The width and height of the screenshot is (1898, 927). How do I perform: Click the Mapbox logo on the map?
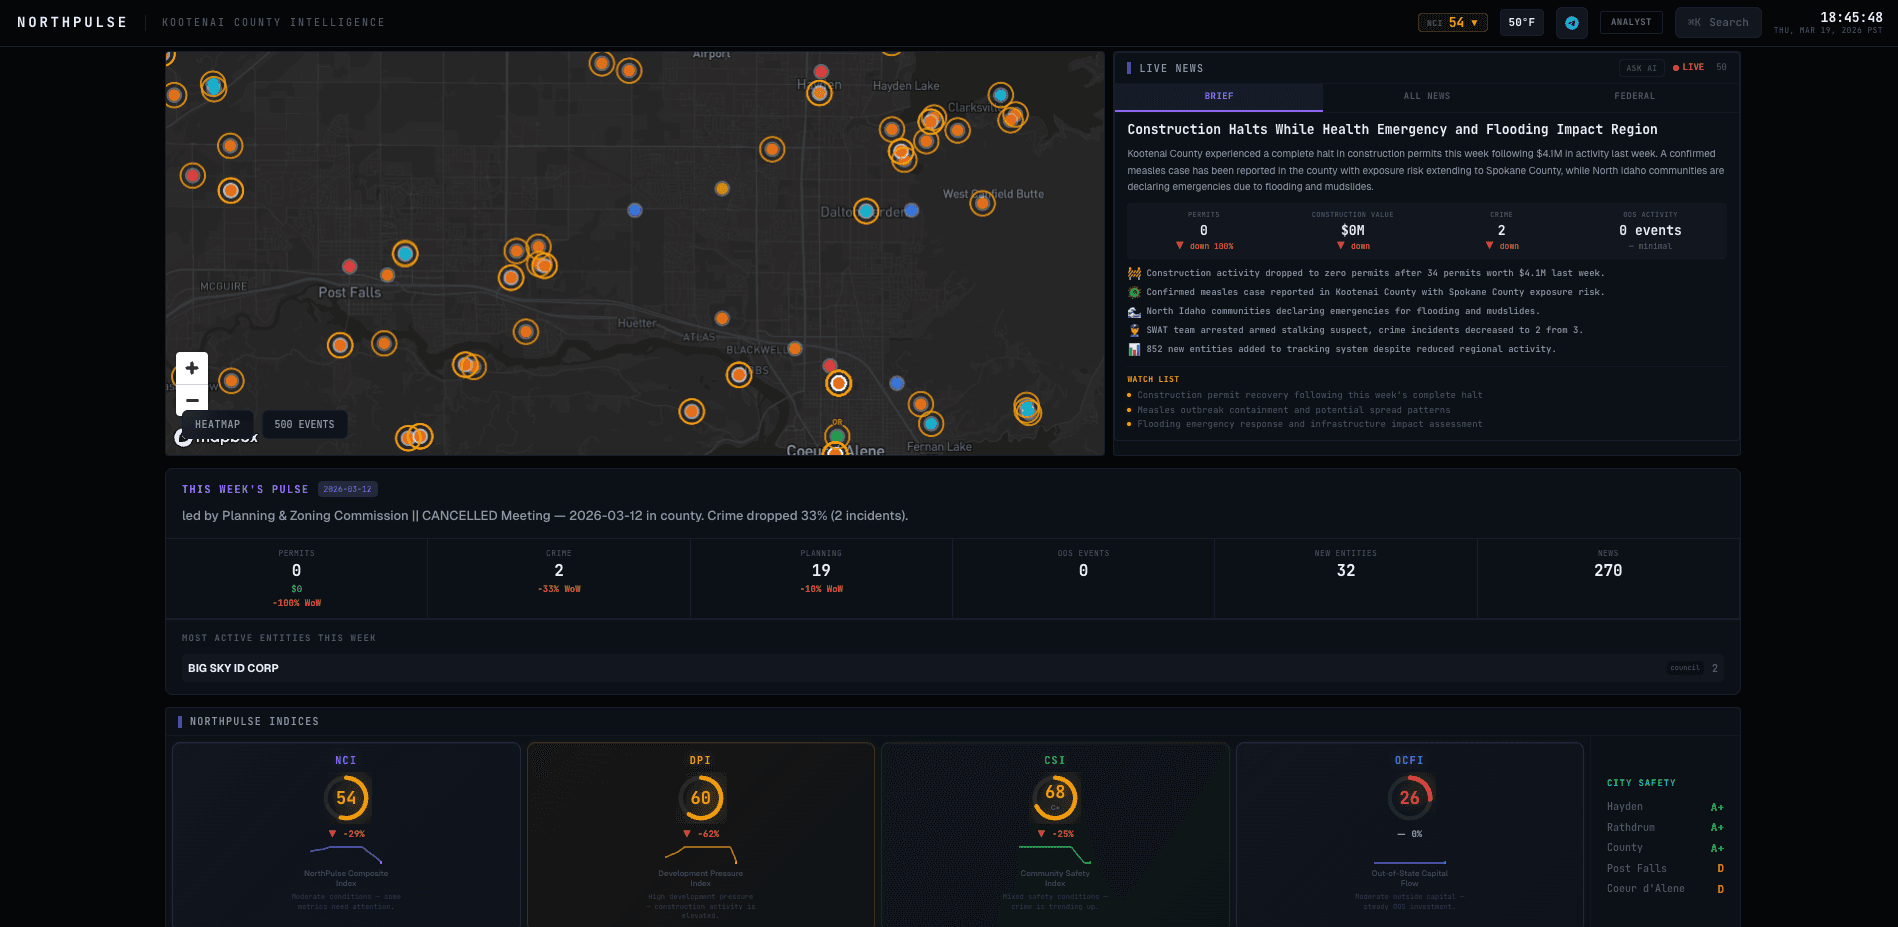tap(216, 437)
